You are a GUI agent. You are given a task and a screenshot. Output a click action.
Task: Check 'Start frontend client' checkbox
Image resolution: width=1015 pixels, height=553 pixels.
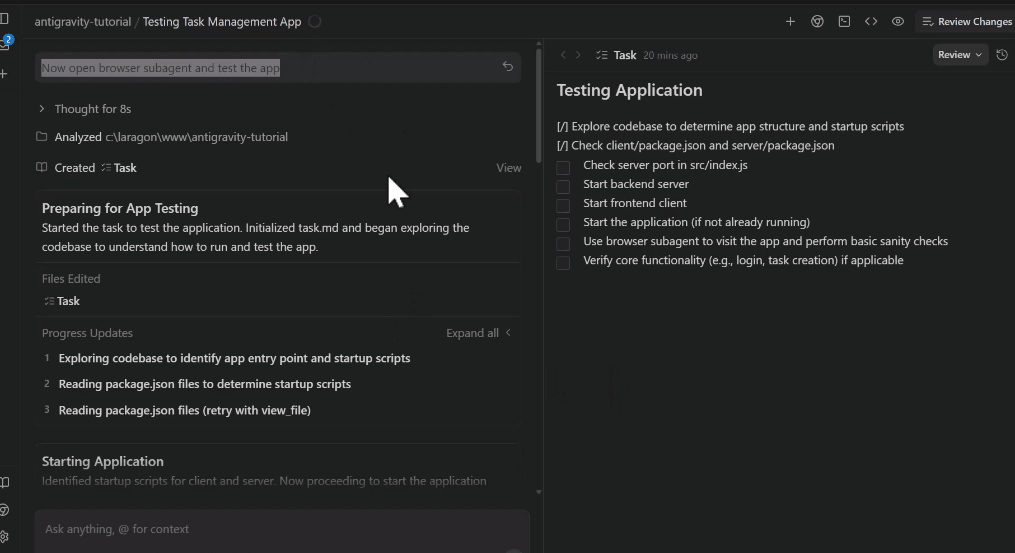click(563, 204)
